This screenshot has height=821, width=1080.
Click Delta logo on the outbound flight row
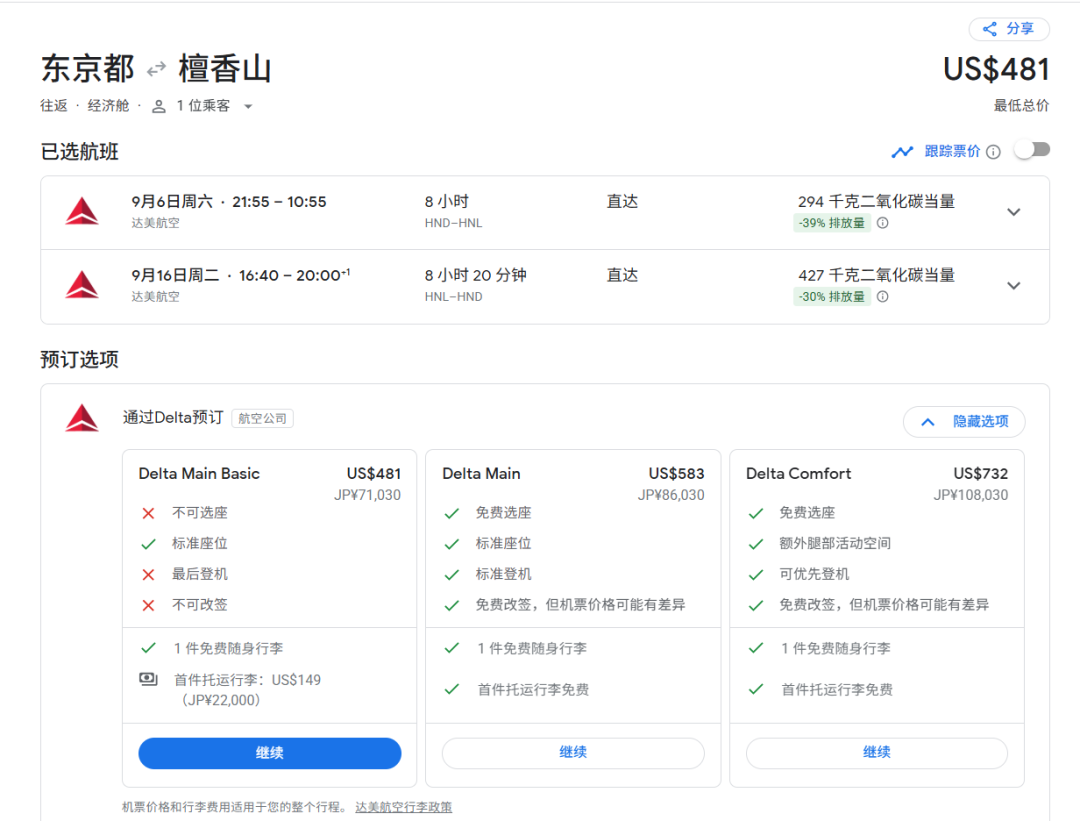pos(82,212)
